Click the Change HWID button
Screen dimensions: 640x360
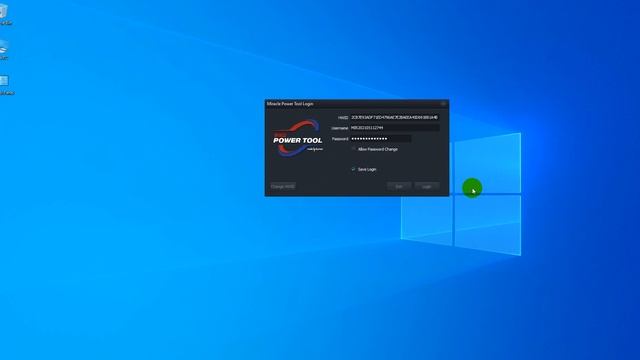pos(283,187)
